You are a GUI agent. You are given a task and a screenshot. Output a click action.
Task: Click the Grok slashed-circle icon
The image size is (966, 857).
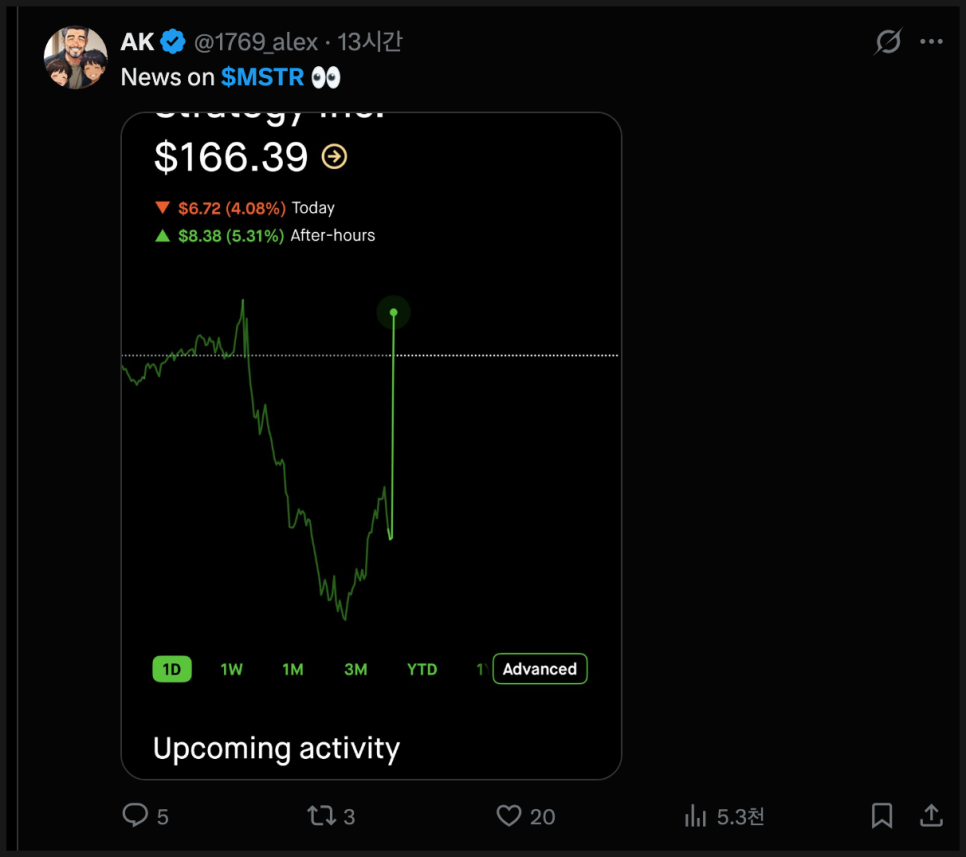click(x=888, y=42)
